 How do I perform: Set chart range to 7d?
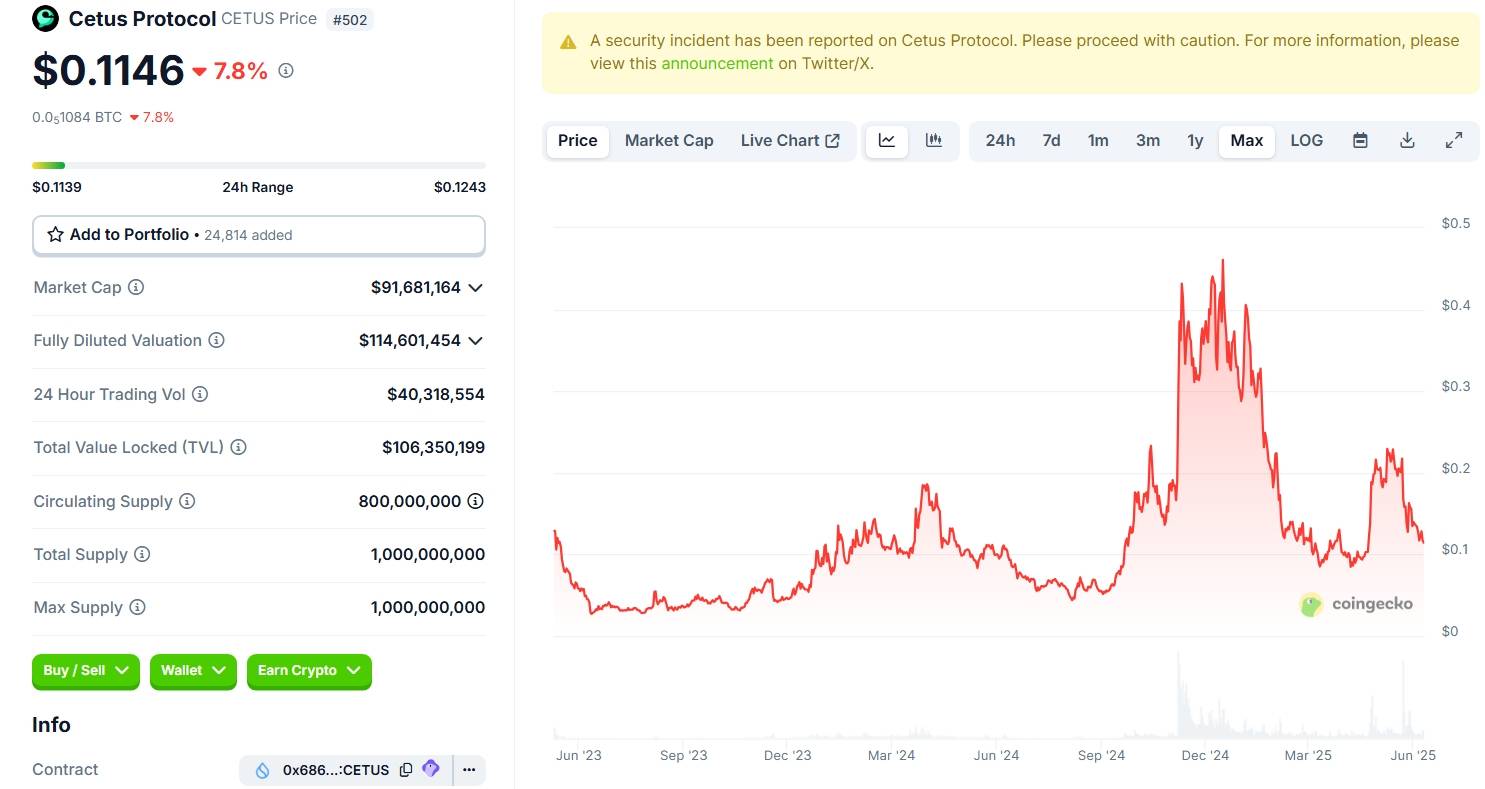[x=1051, y=141]
